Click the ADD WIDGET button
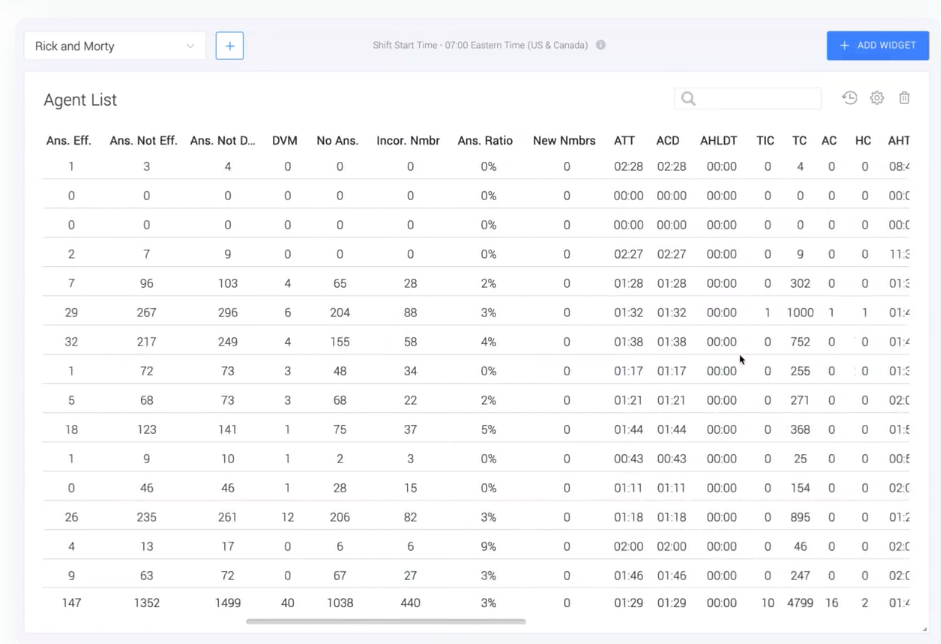The image size is (941, 644). (877, 46)
